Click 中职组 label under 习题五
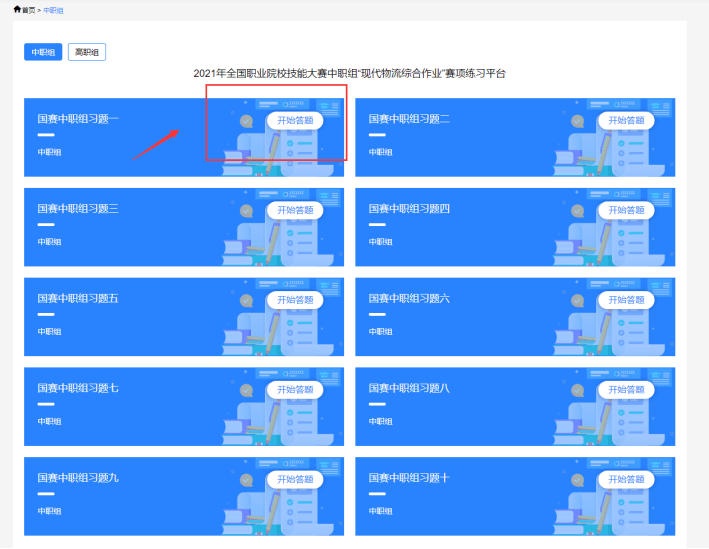Screen dimensions: 709x549 click(x=49, y=332)
